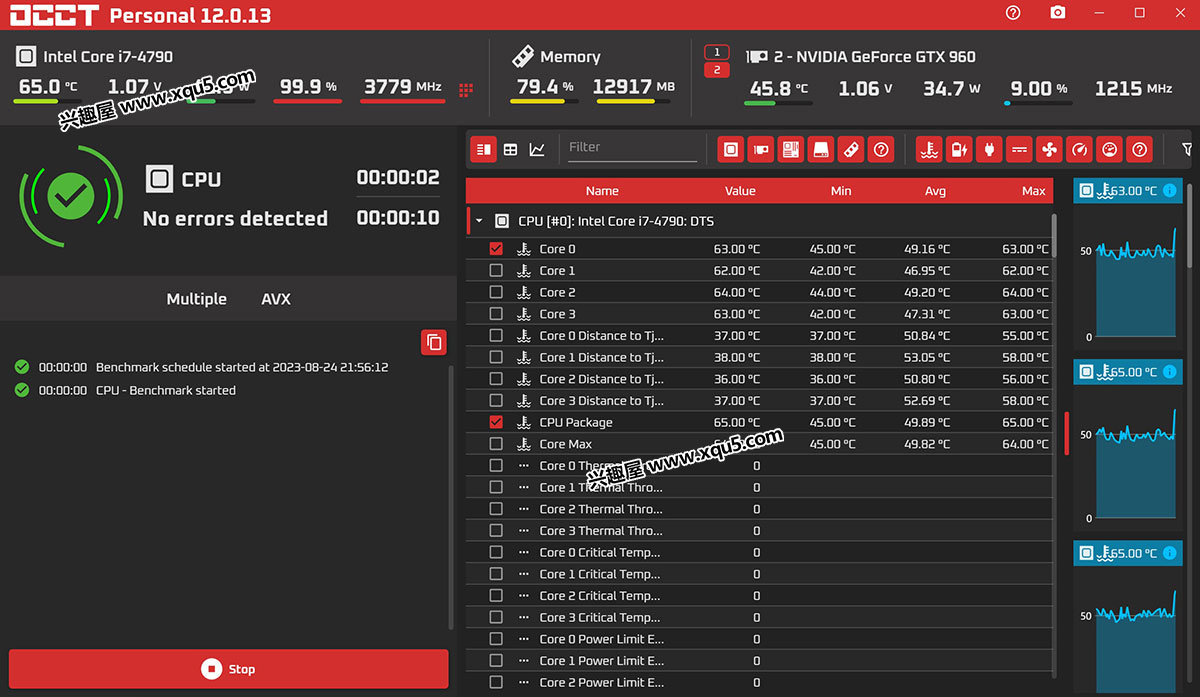Toggle the motherboard hardware filter icon

click(791, 149)
